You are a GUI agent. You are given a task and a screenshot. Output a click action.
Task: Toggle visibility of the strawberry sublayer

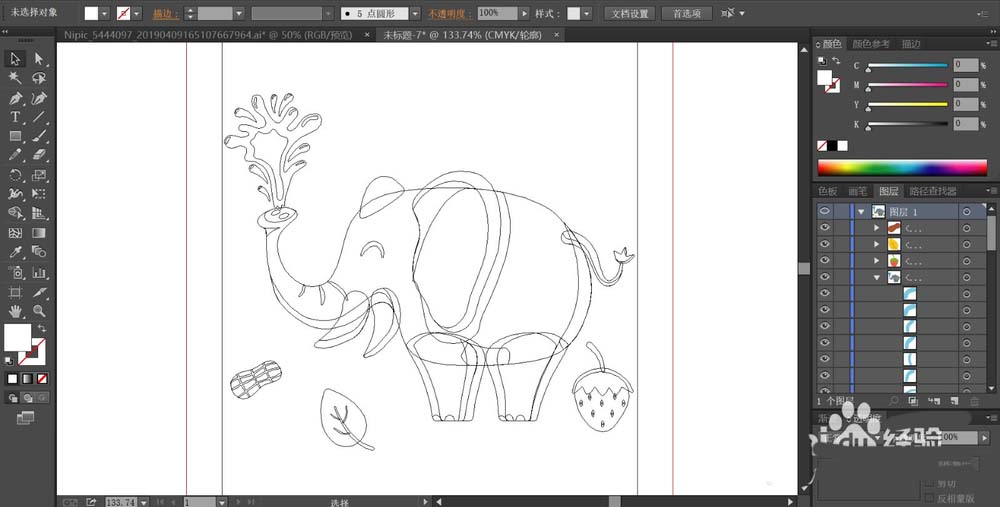point(825,261)
